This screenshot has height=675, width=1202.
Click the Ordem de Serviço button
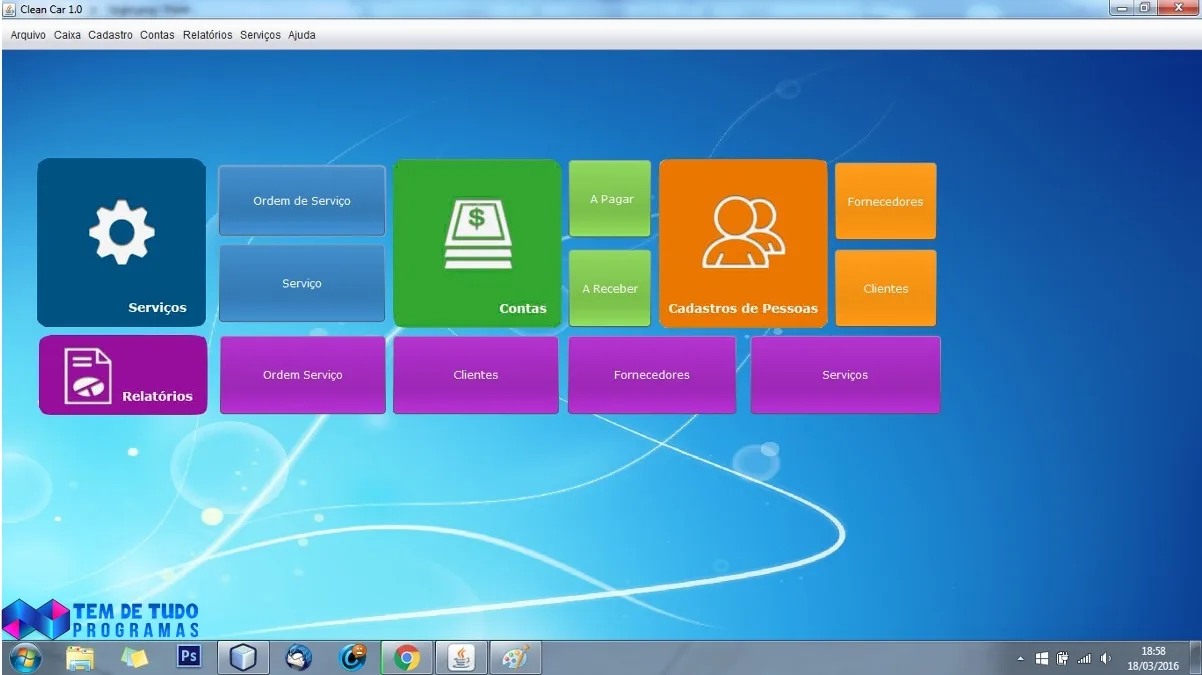point(302,201)
